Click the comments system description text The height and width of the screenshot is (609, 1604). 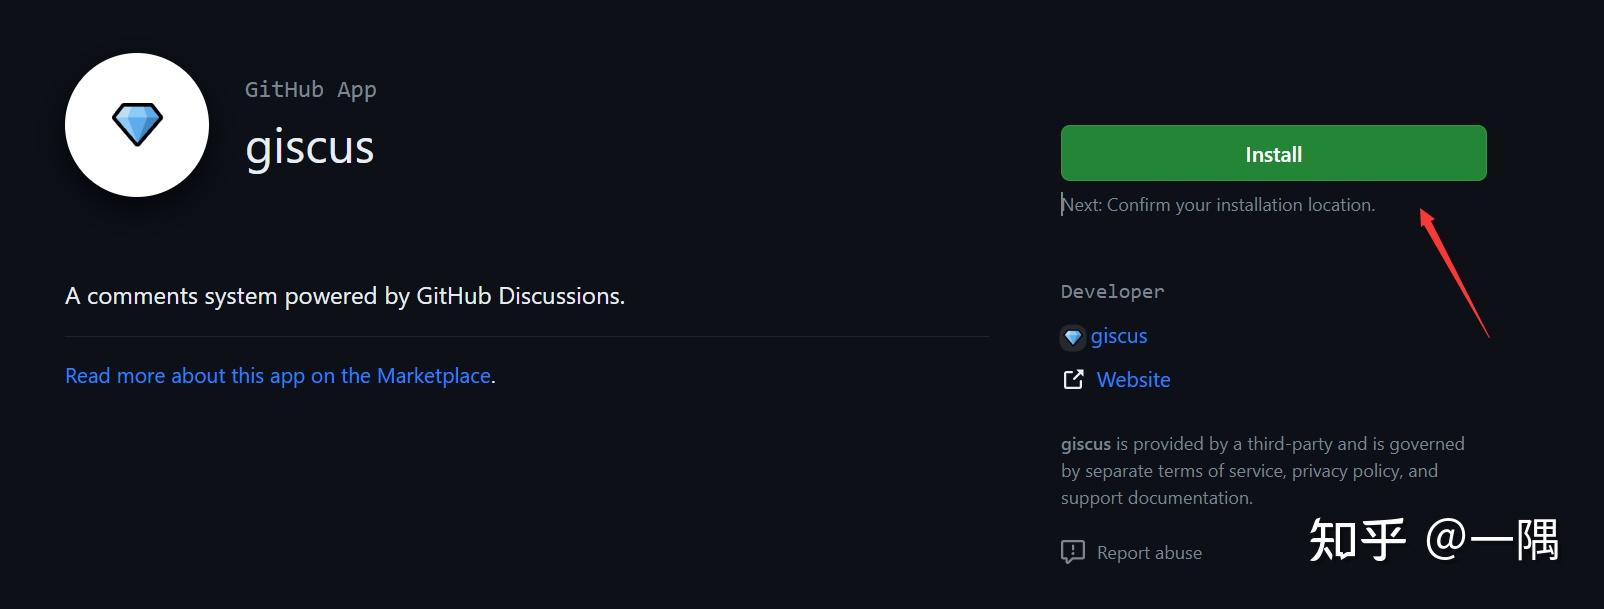[x=345, y=296]
